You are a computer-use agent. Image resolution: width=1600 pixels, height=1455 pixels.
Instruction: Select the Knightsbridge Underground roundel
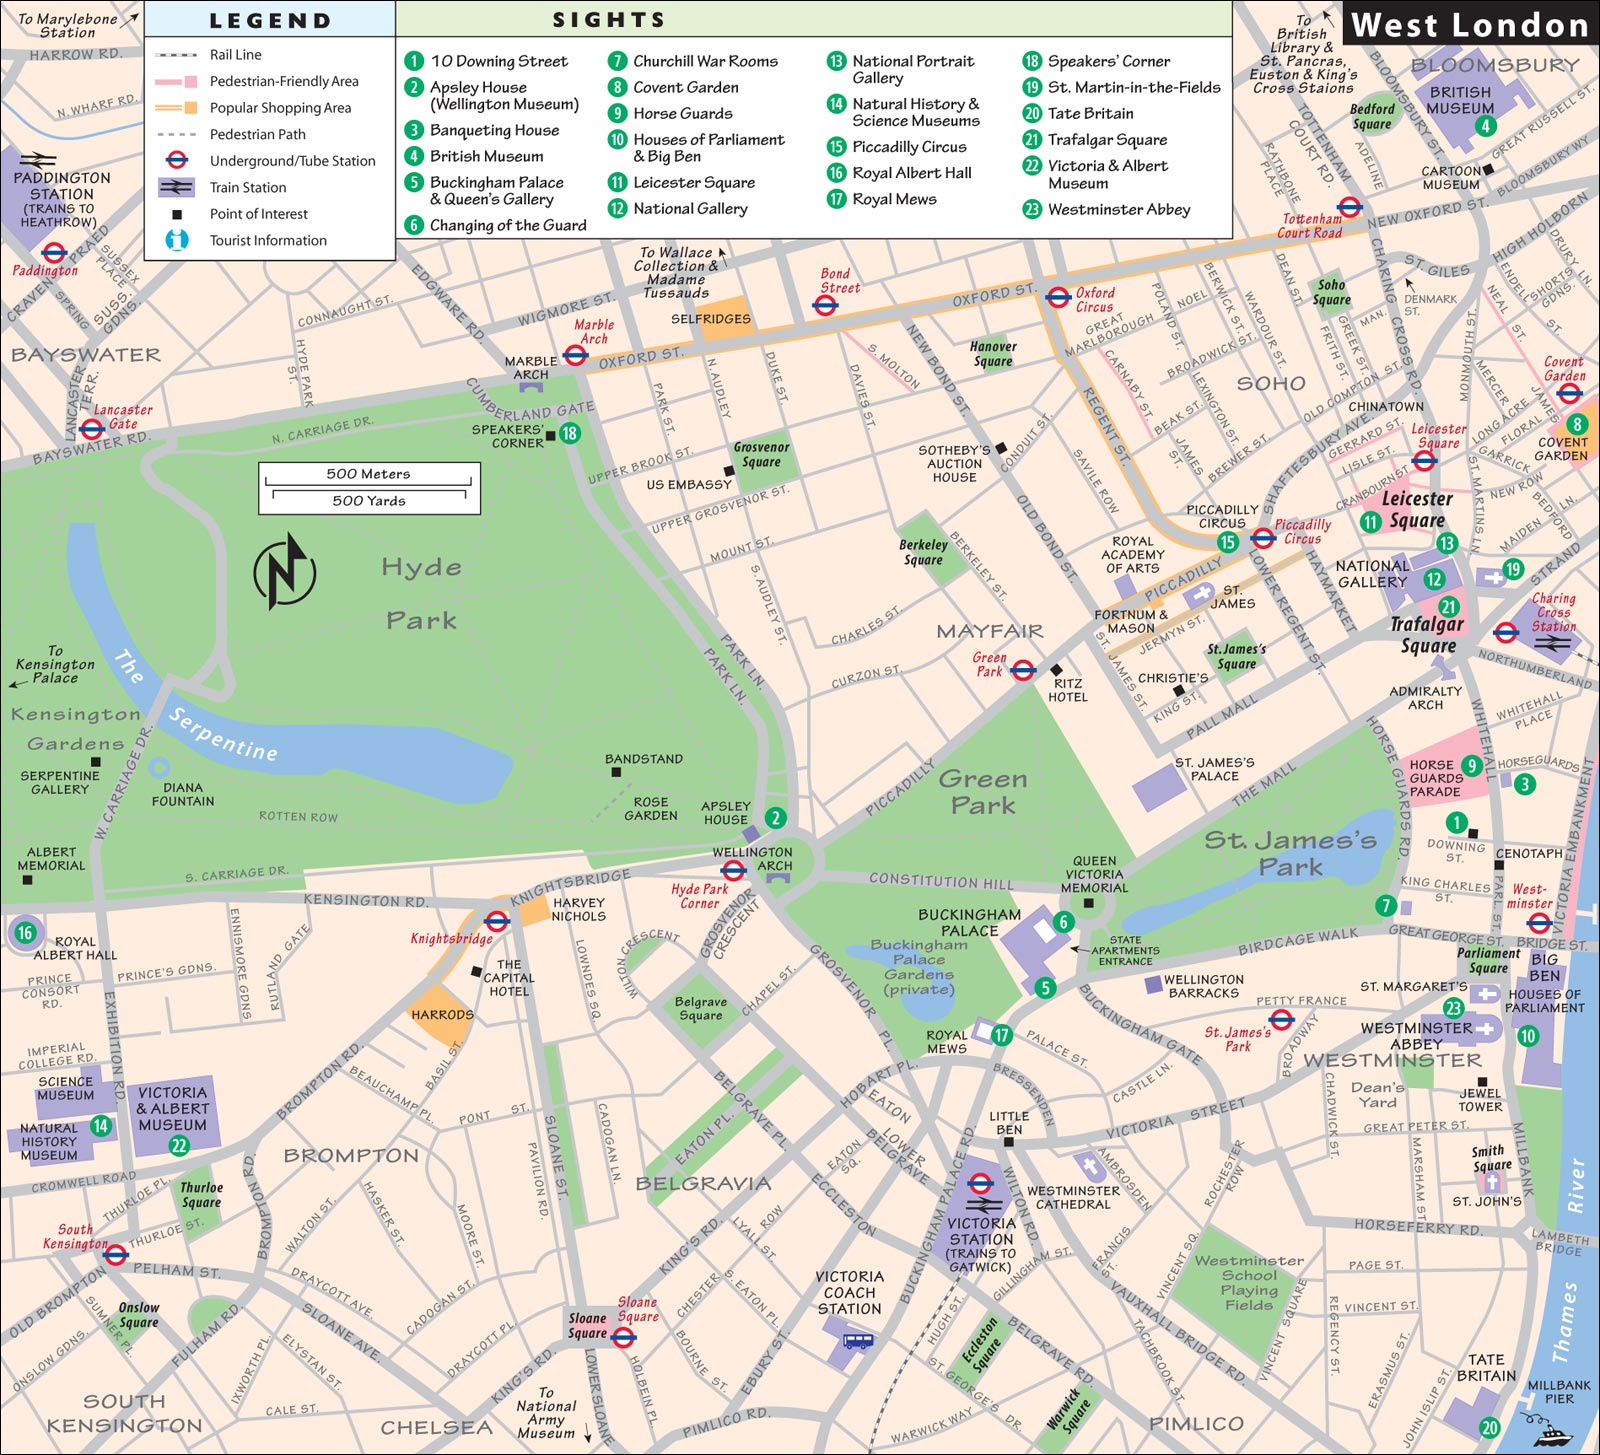point(497,921)
